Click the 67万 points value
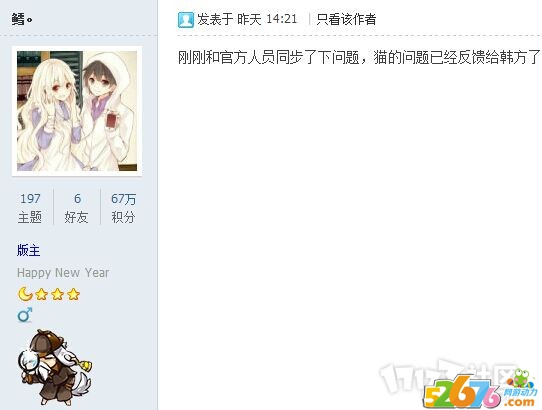This screenshot has width=542, height=410. tap(123, 198)
